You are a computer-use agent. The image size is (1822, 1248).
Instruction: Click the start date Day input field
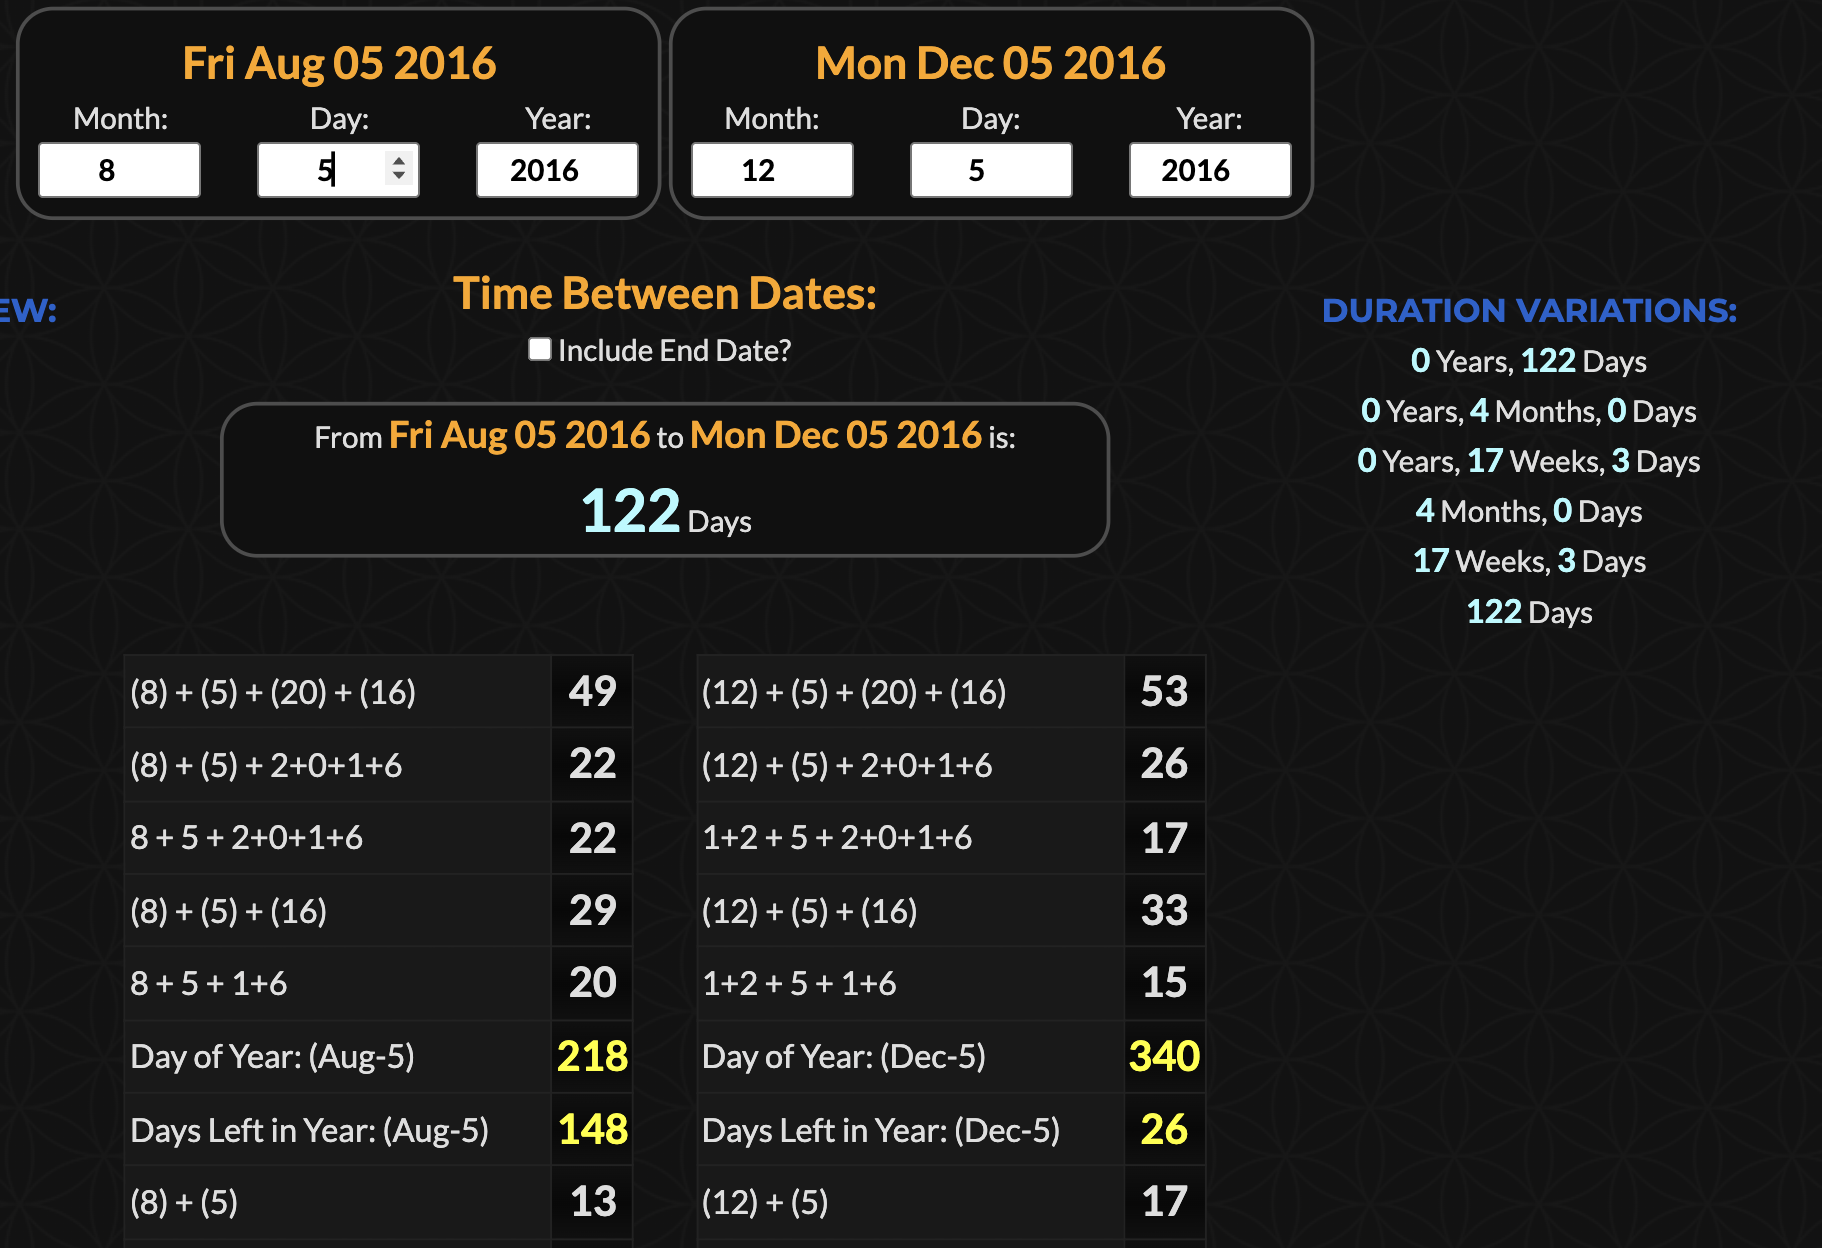pos(338,170)
